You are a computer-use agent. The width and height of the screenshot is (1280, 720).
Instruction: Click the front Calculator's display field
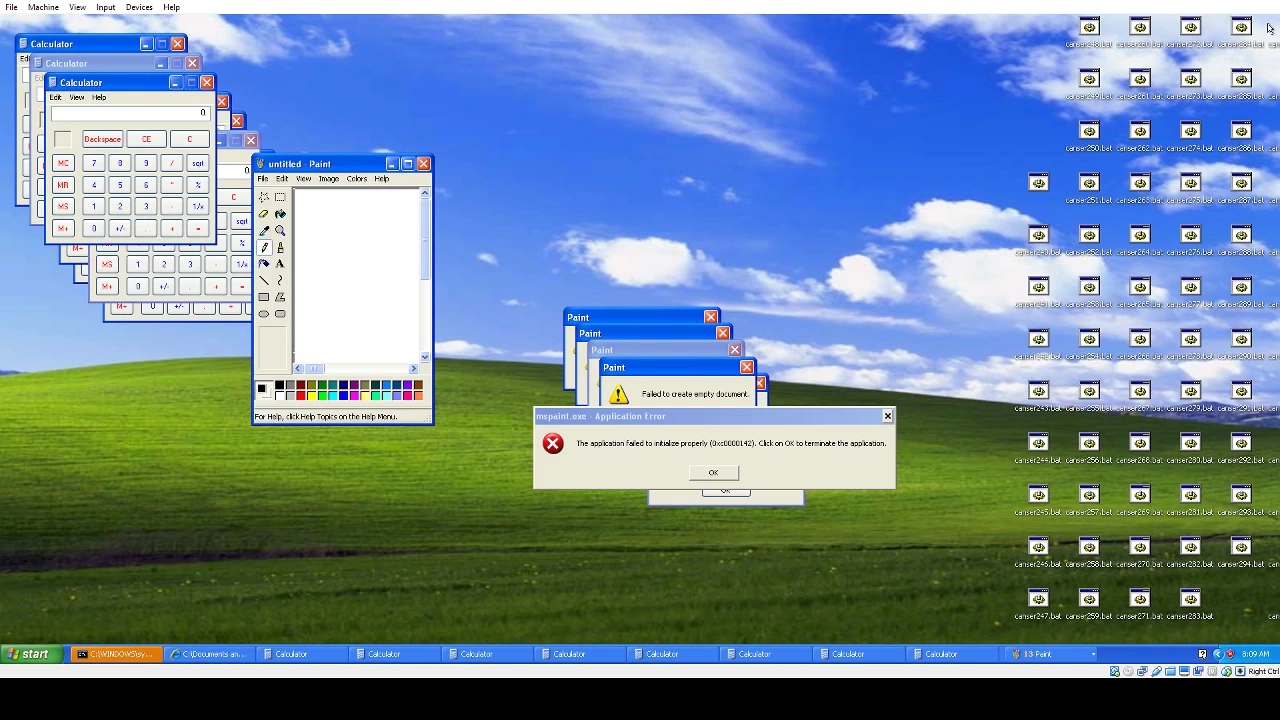[x=129, y=113]
